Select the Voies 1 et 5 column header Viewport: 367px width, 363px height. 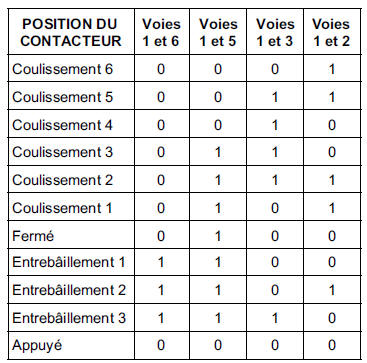[218, 32]
